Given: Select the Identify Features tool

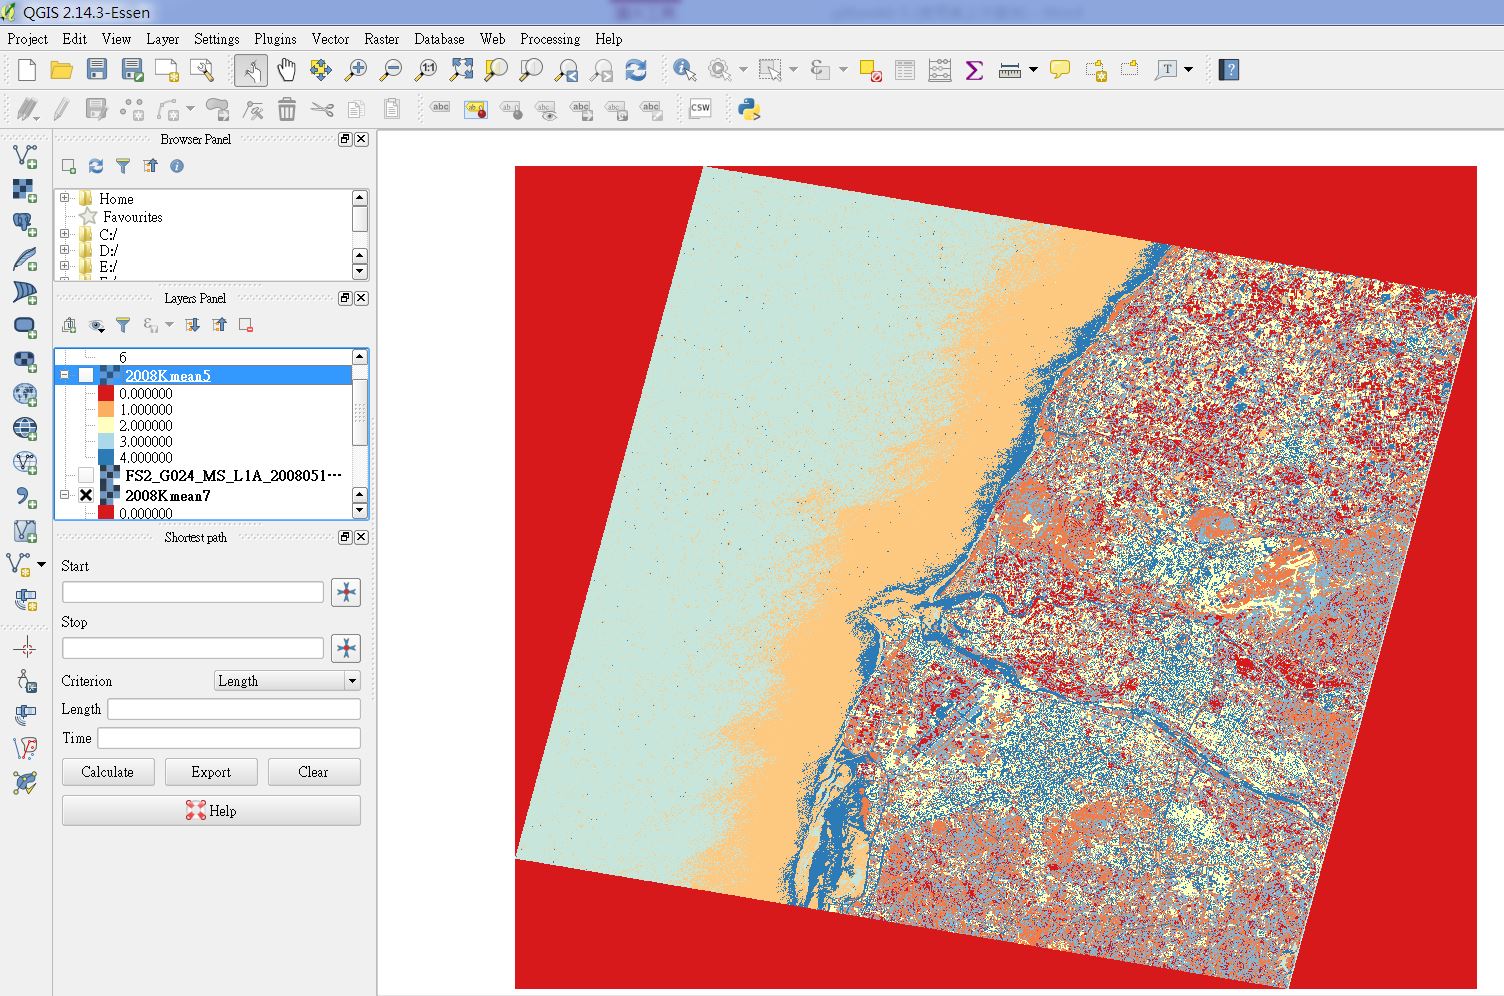Looking at the screenshot, I should pyautogui.click(x=684, y=70).
